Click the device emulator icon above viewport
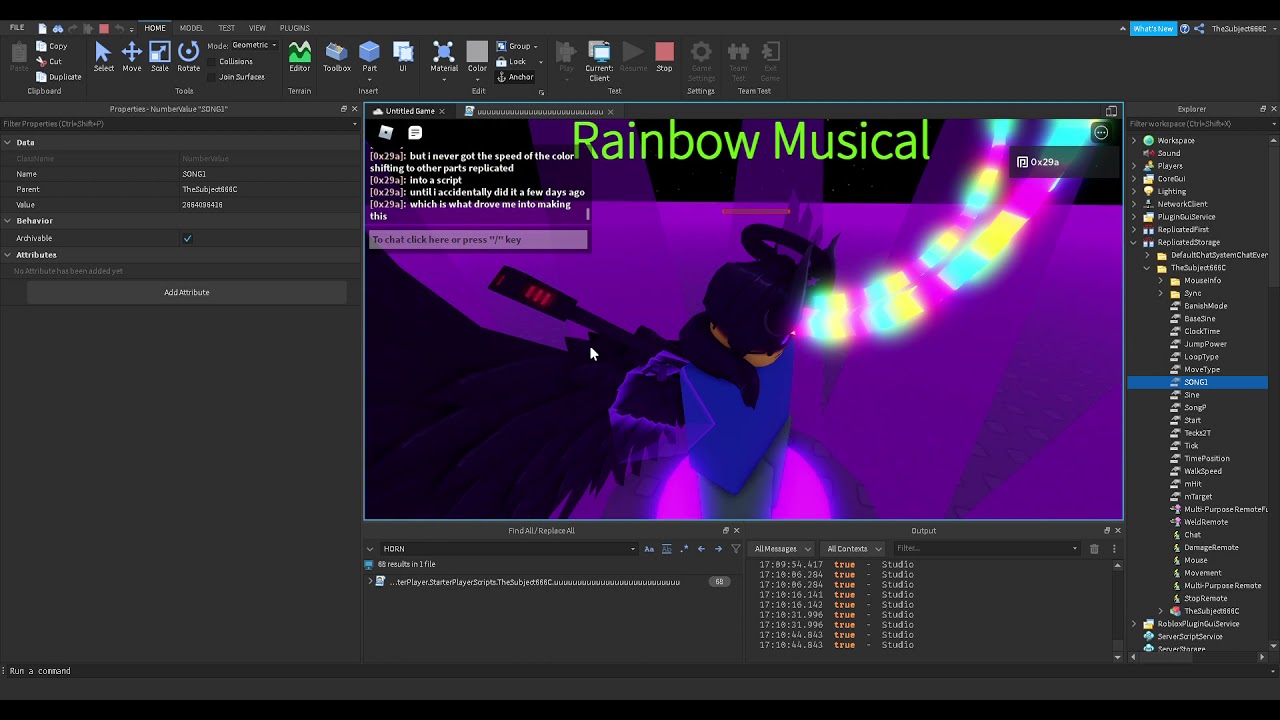The image size is (1280, 720). click(x=1111, y=111)
